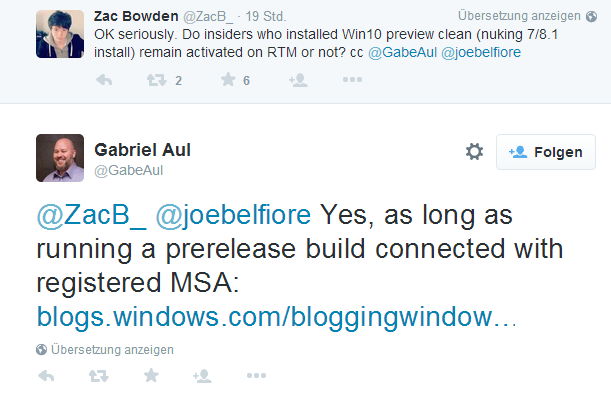Open more options on Zac Bowden's tweet

(x=352, y=79)
